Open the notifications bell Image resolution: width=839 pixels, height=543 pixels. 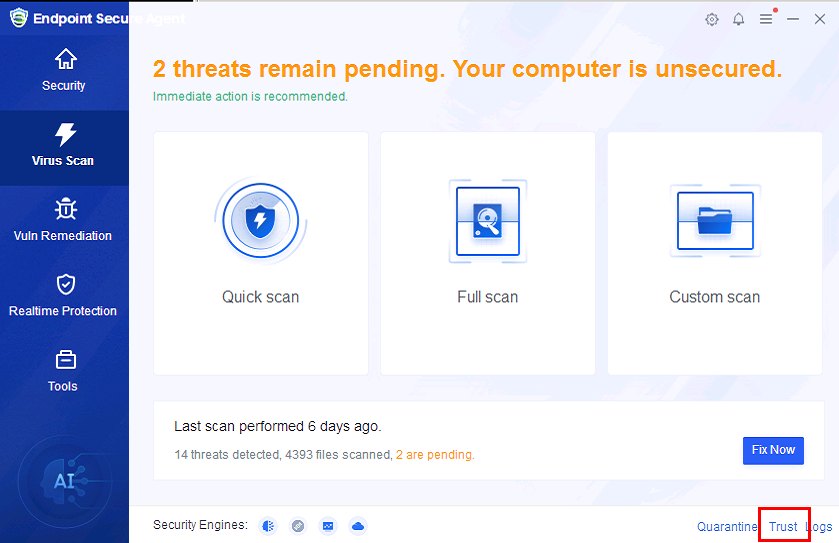point(739,19)
